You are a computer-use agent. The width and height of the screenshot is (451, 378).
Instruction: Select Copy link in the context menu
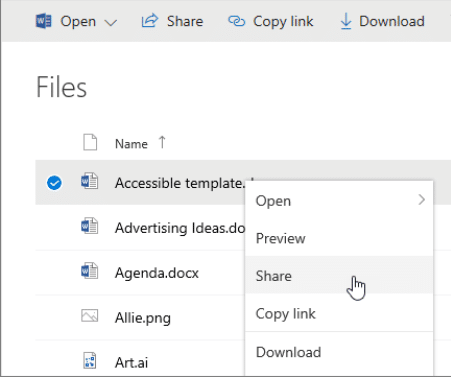[339, 313]
